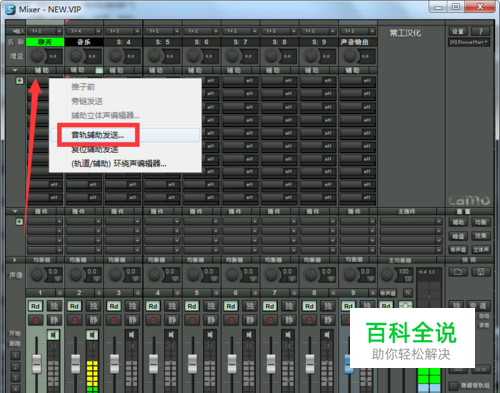Click the 均衡 reset button in the 重置 panel

[x=480, y=222]
